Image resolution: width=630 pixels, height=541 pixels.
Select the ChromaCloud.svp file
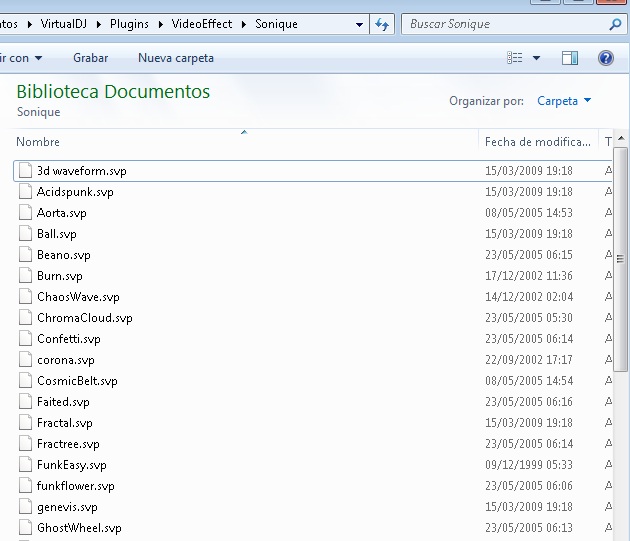85,318
